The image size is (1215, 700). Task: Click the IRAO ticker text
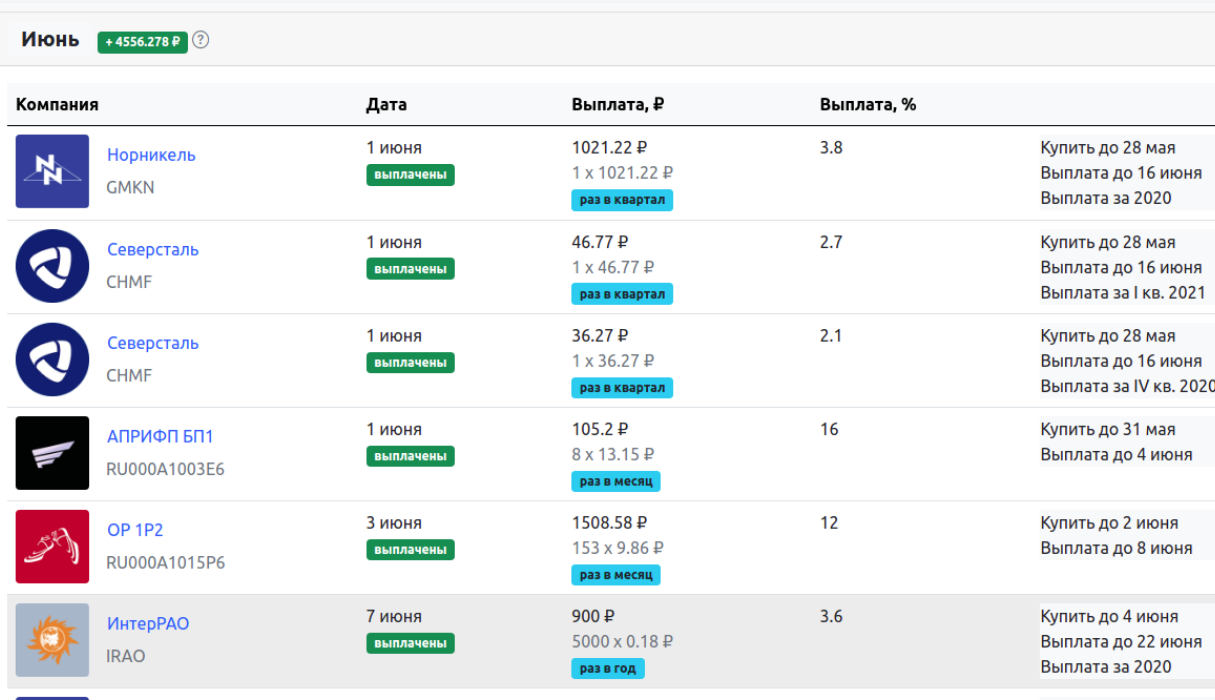coord(126,656)
